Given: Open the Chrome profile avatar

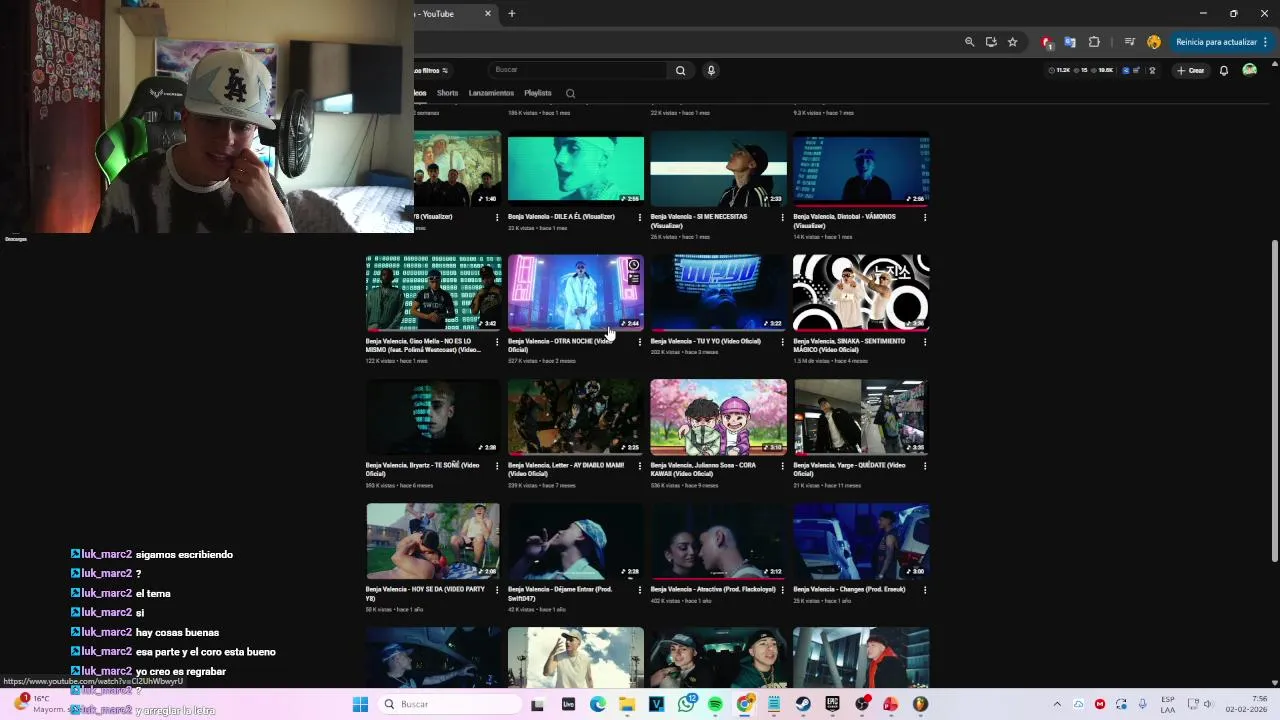Looking at the screenshot, I should pyautogui.click(x=1154, y=42).
